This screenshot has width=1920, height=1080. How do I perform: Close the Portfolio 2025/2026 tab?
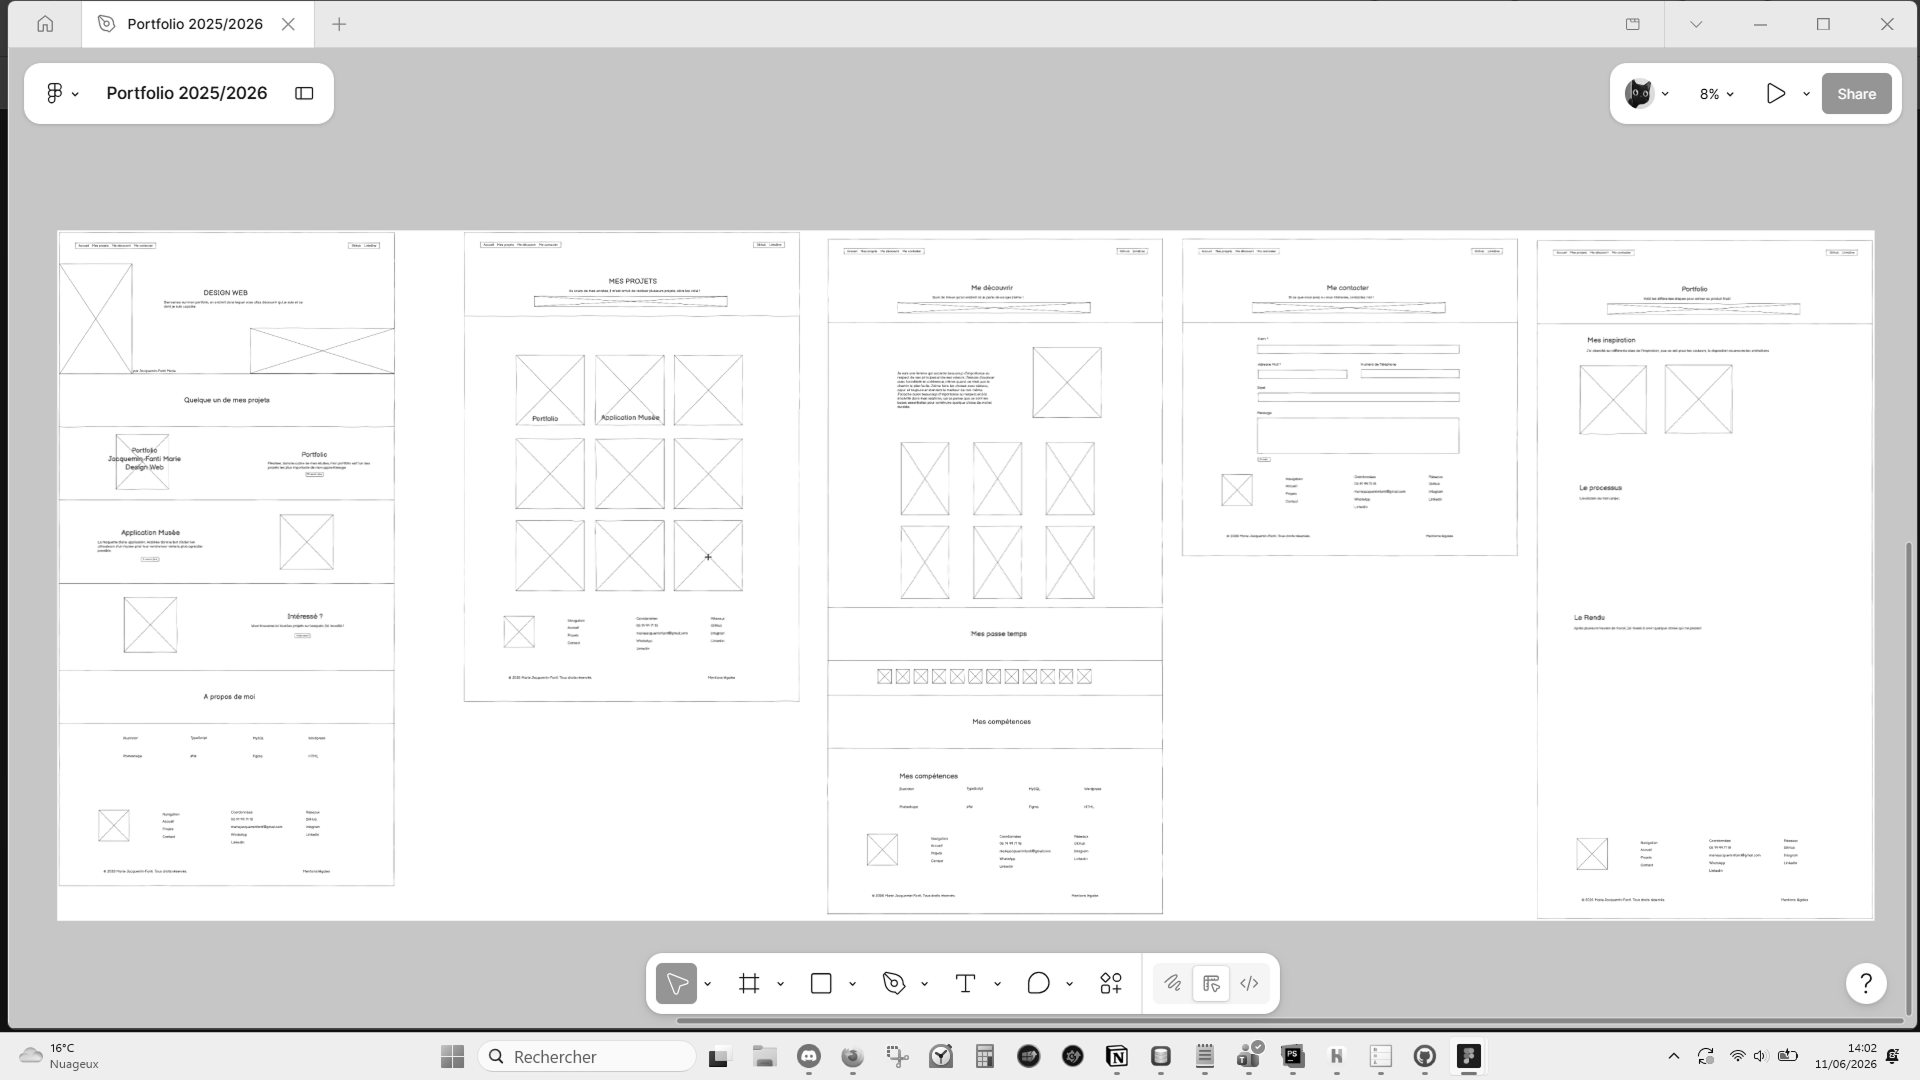click(288, 24)
